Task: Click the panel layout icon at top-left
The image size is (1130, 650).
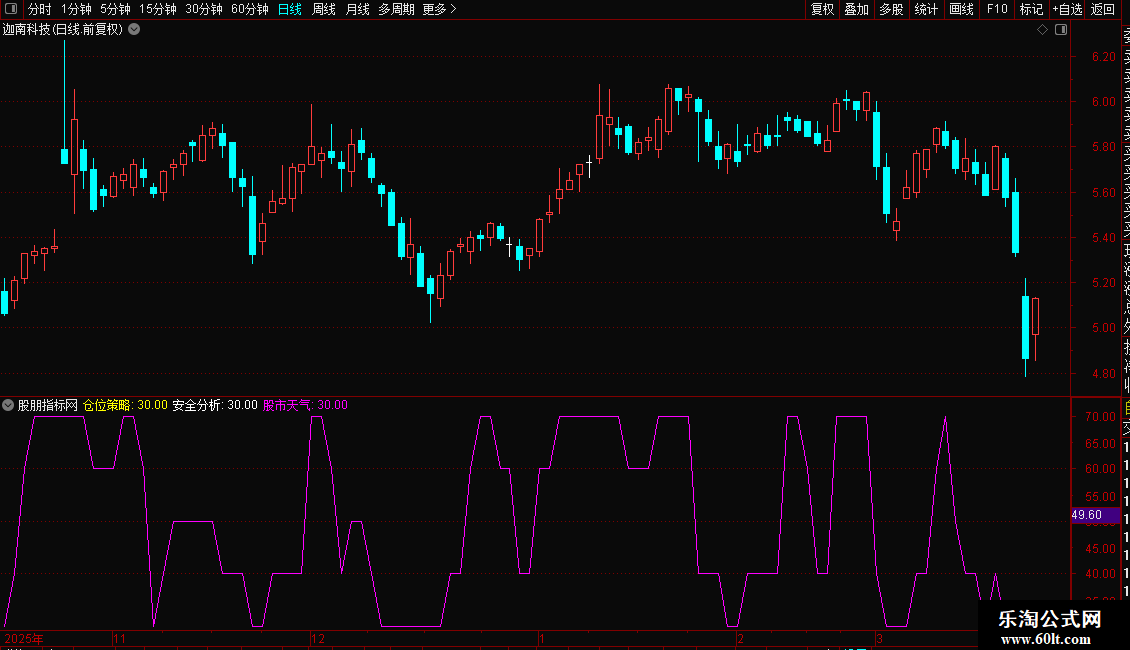Action: point(11,9)
